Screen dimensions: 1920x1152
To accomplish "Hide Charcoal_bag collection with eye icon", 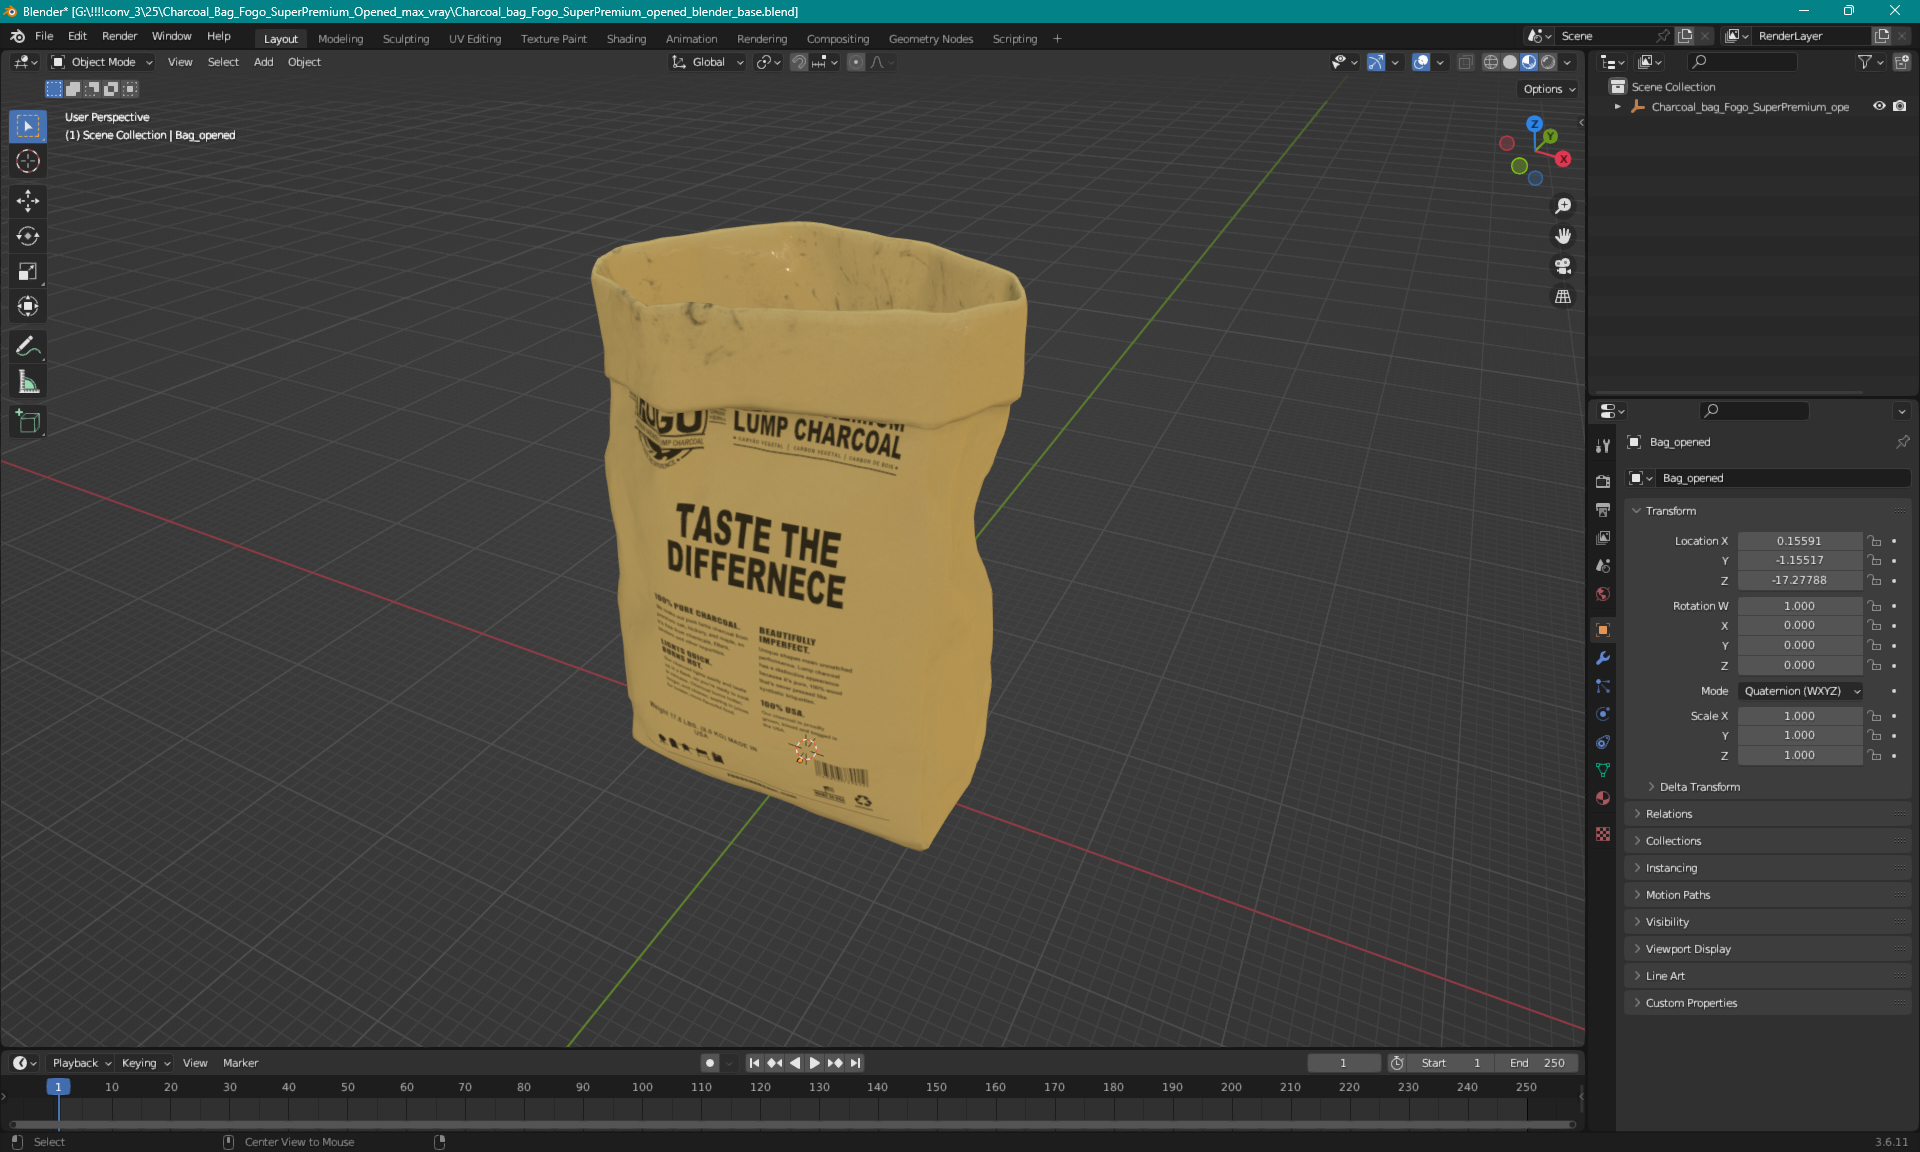I will pos(1879,106).
